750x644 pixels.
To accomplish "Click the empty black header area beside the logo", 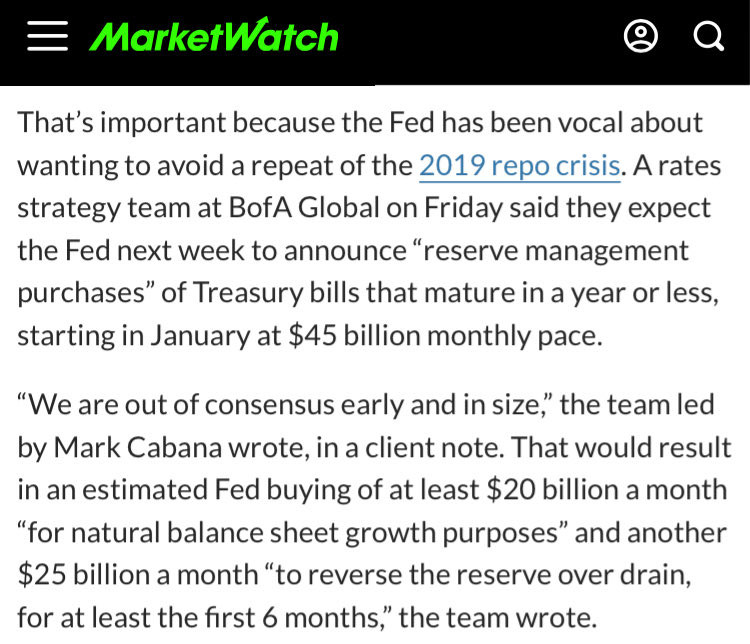I will click(x=478, y=36).
